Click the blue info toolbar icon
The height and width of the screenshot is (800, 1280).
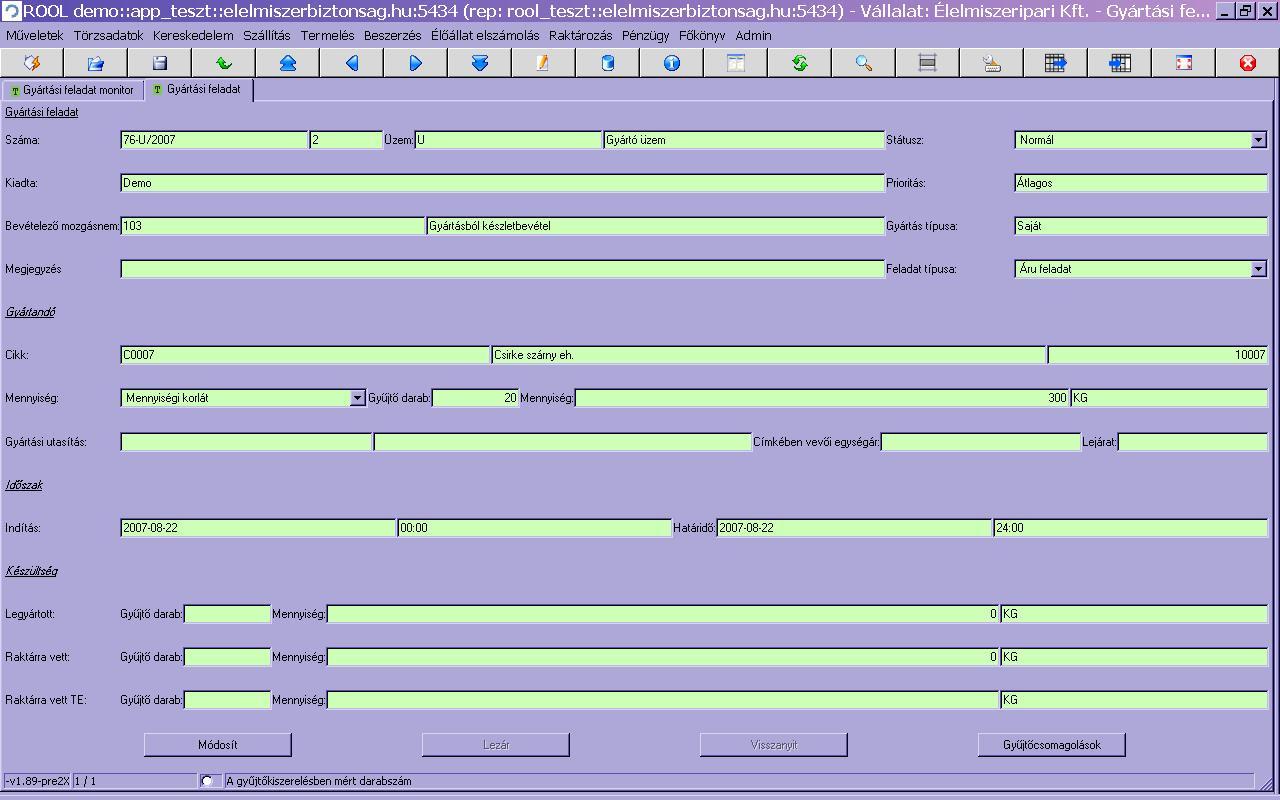coord(672,63)
